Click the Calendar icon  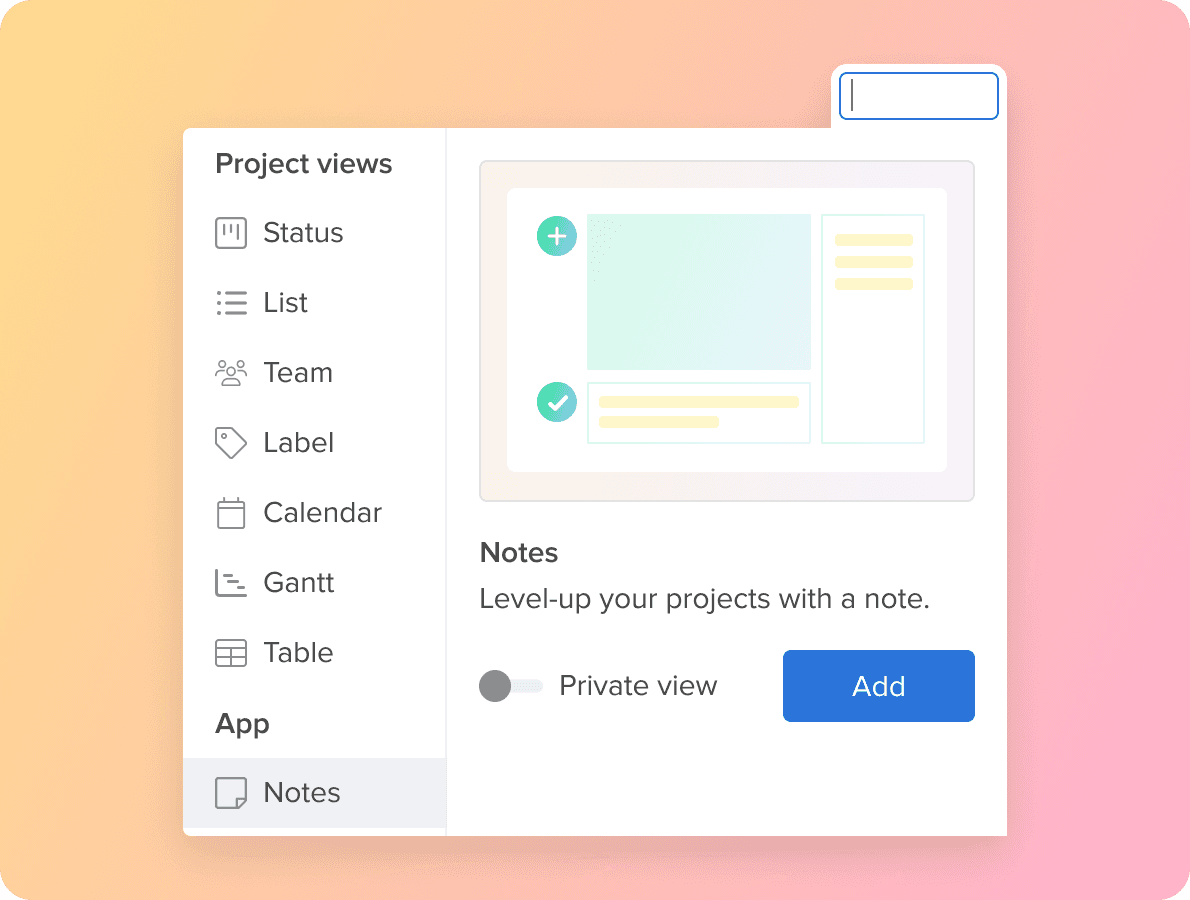[231, 513]
